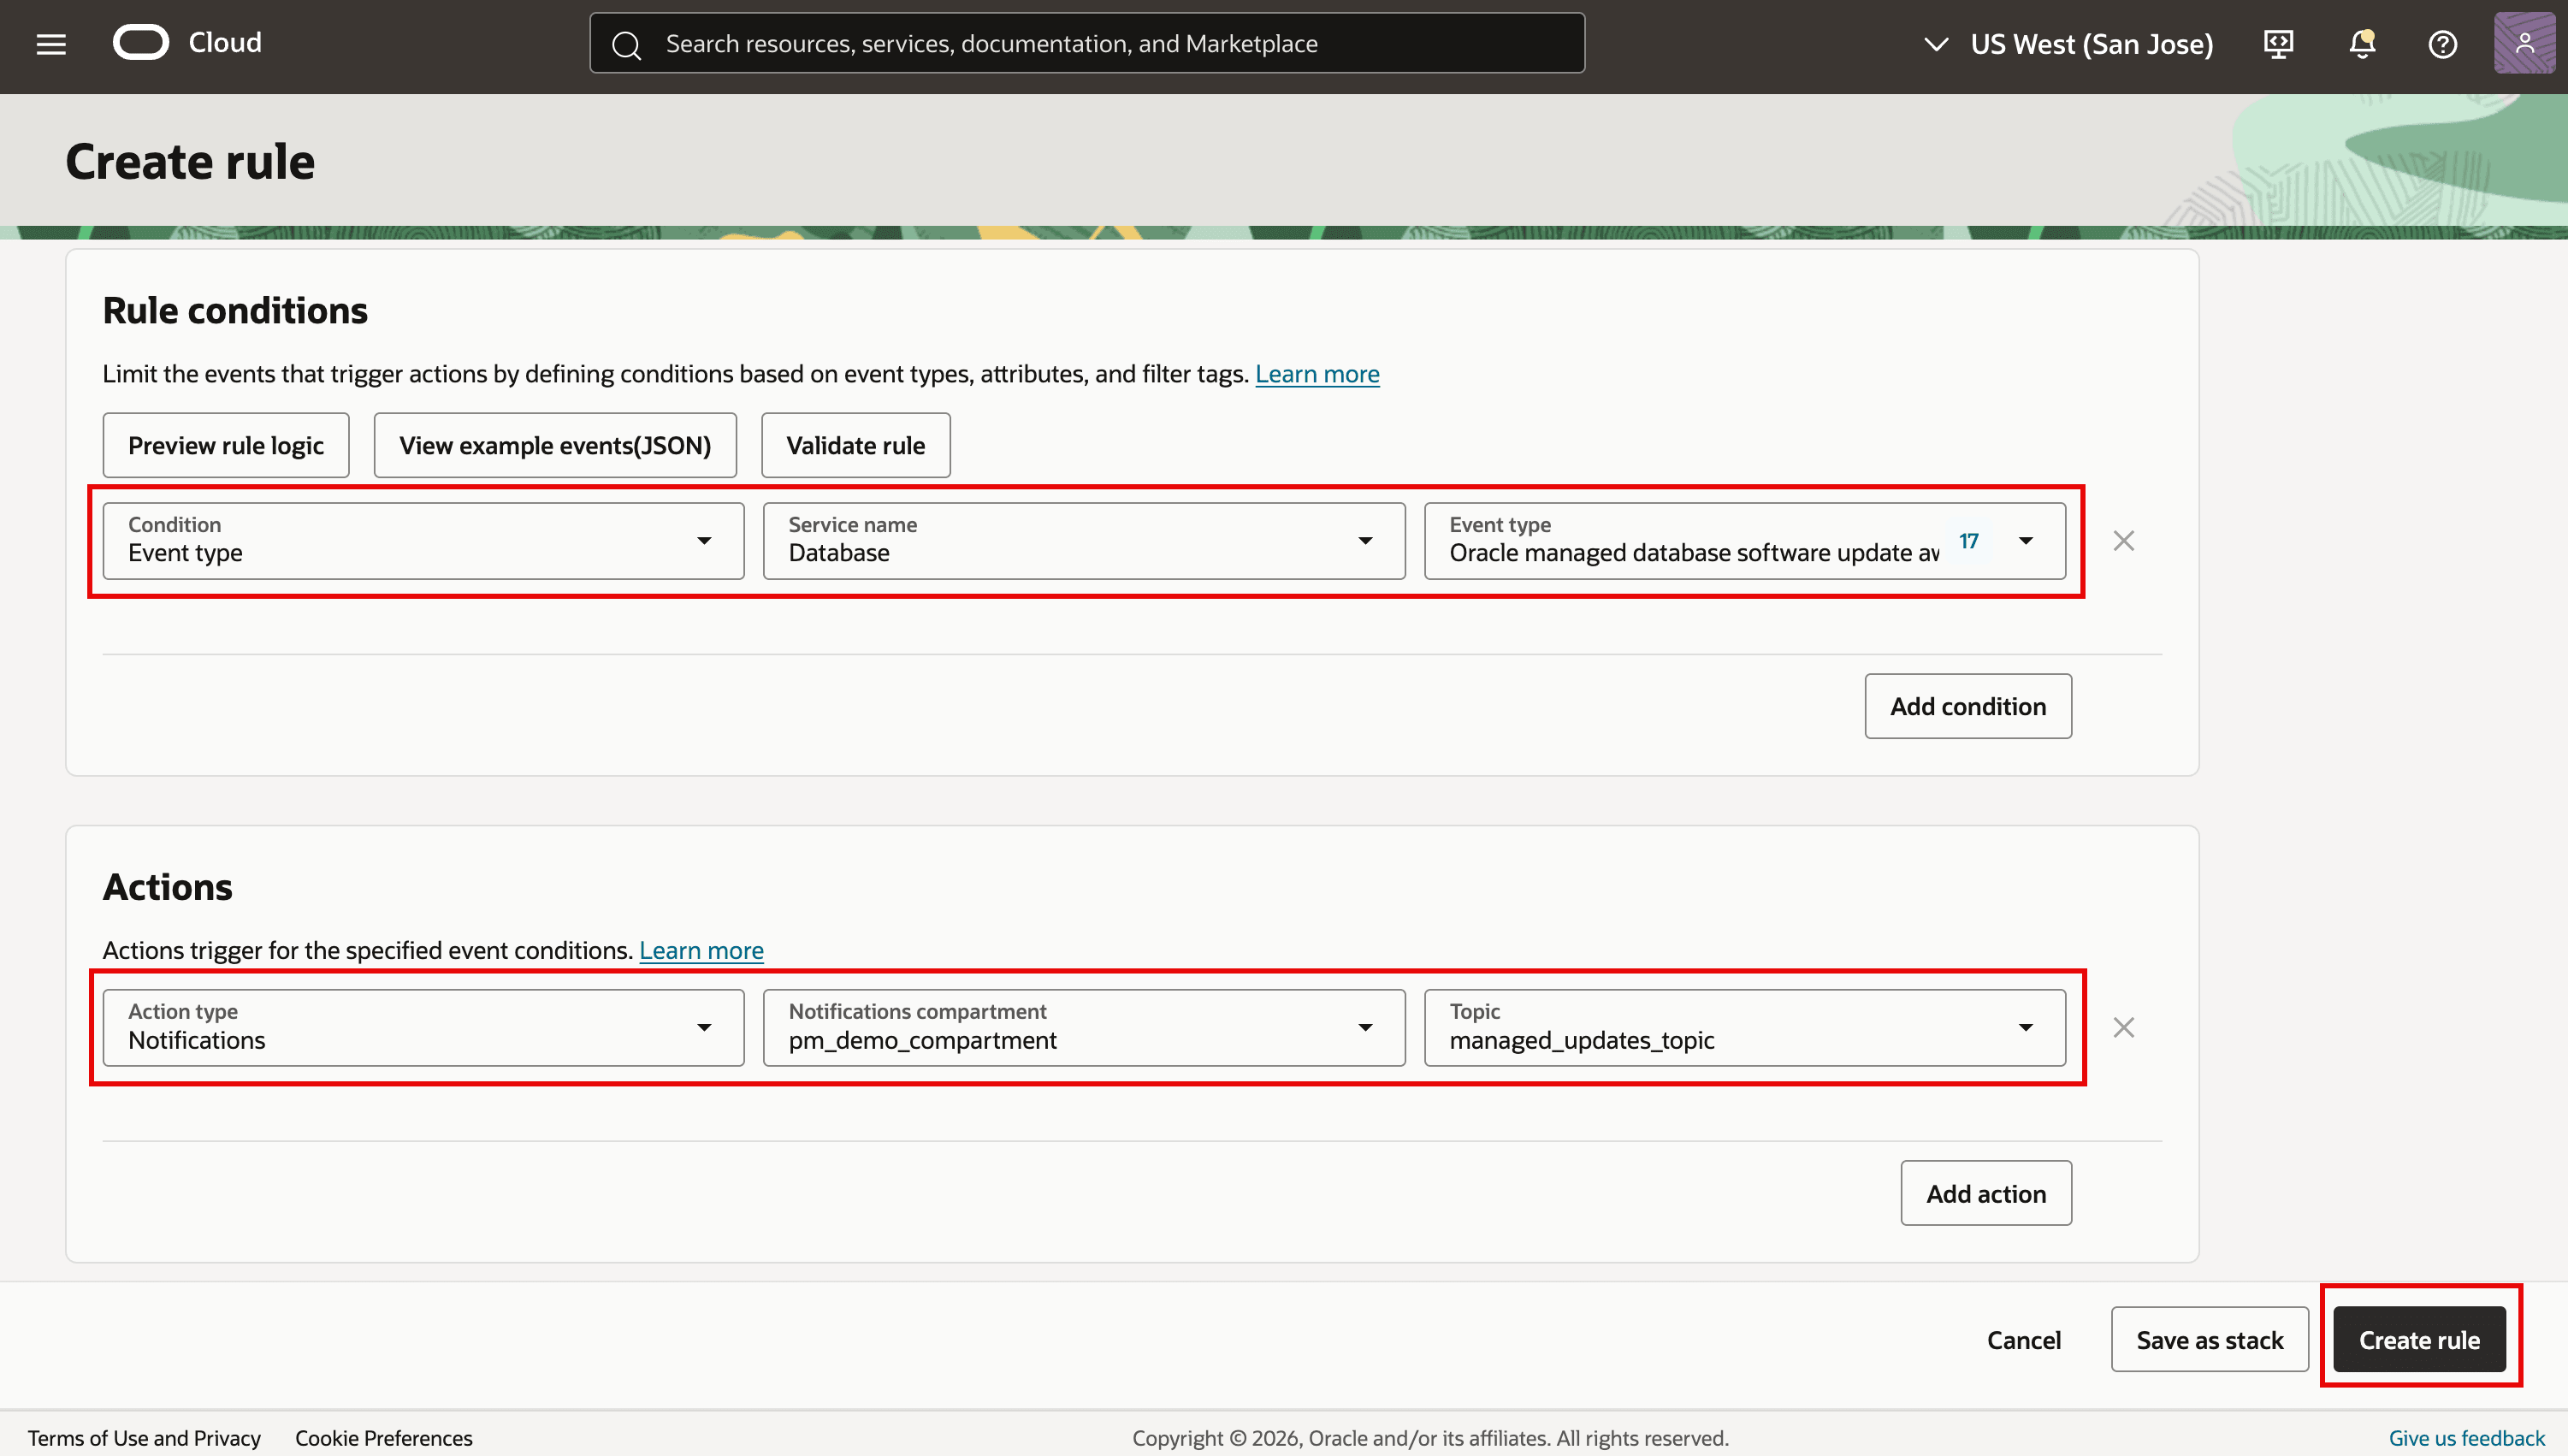Viewport: 2568px width, 1456px height.
Task: Open the hamburger navigation menu
Action: click(x=51, y=44)
